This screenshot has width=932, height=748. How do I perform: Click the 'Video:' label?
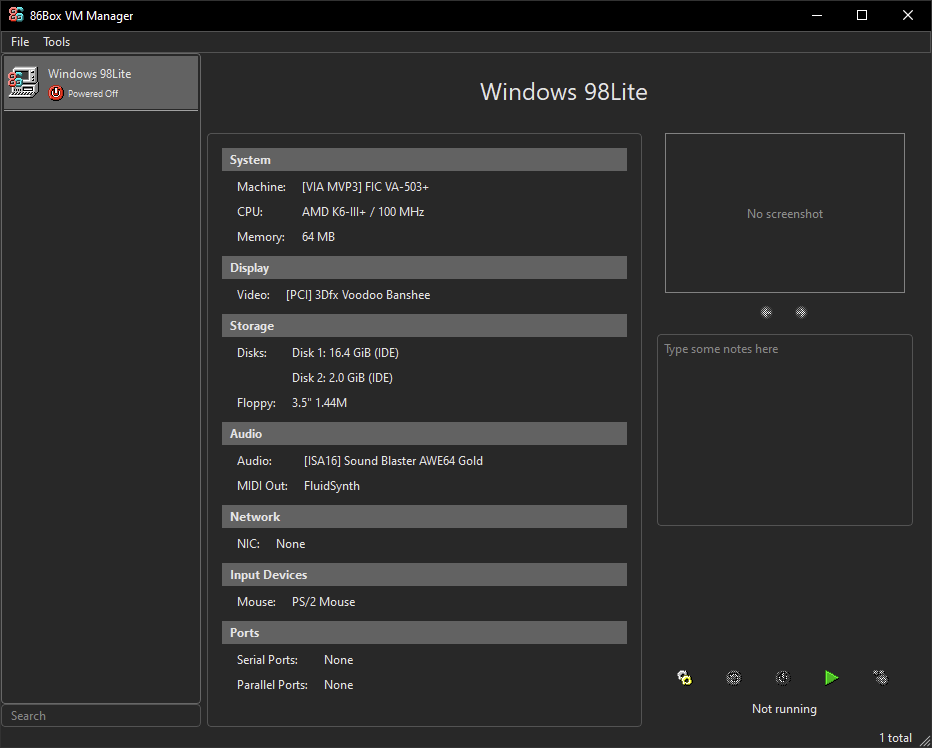253,295
